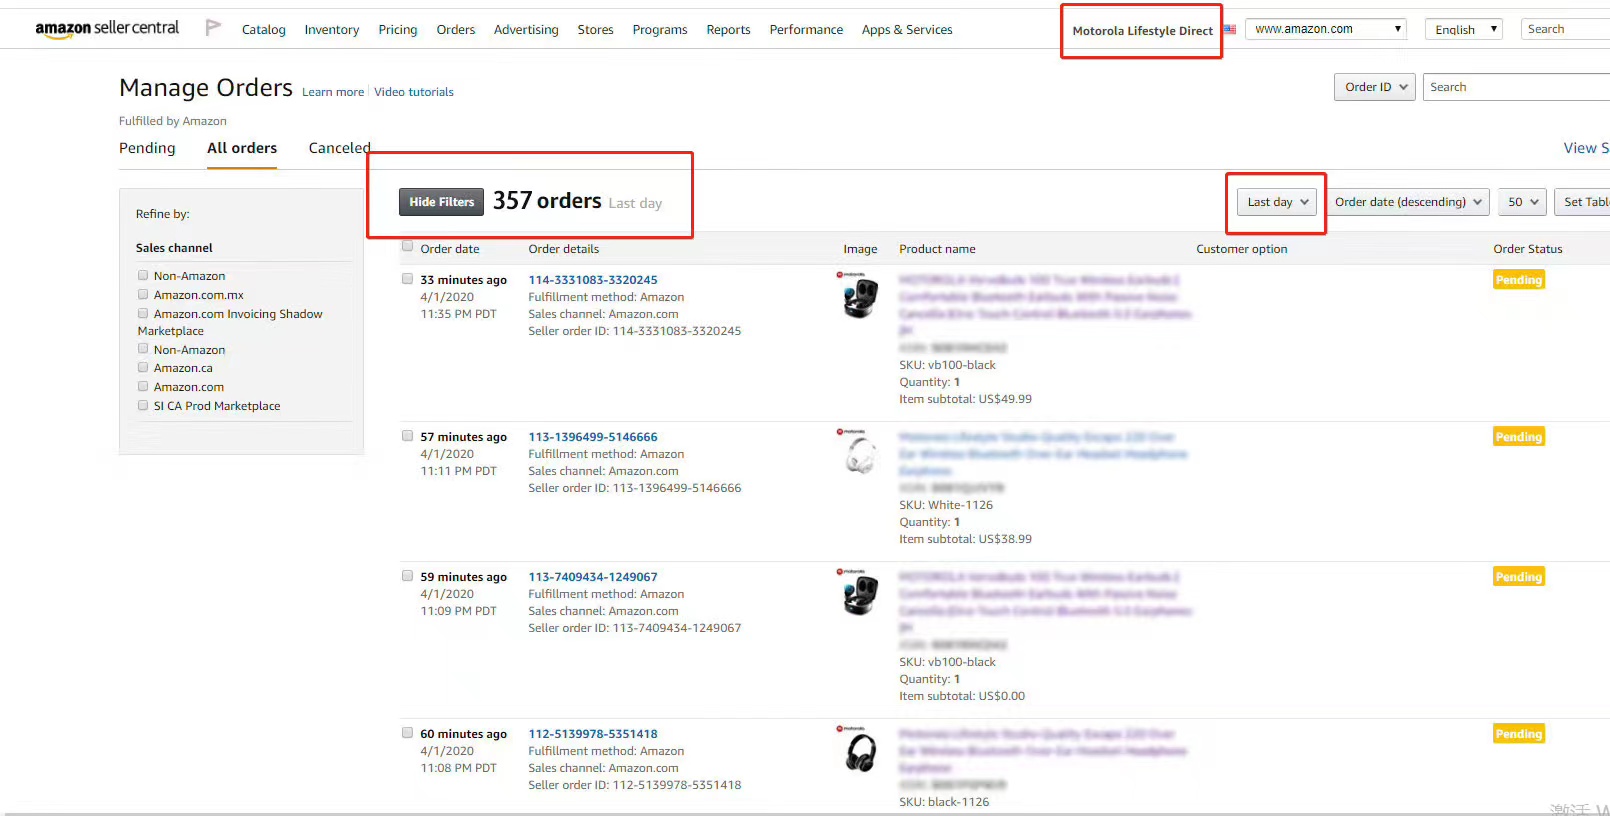Switch to the Canceled orders tab
Viewport: 1610px width, 816px height.
[339, 148]
